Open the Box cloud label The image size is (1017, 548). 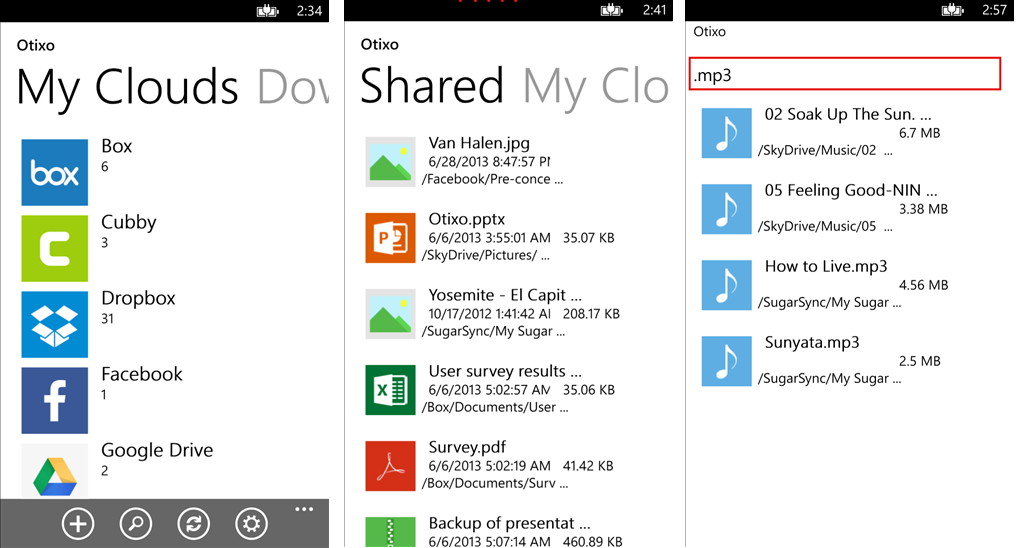coord(117,146)
